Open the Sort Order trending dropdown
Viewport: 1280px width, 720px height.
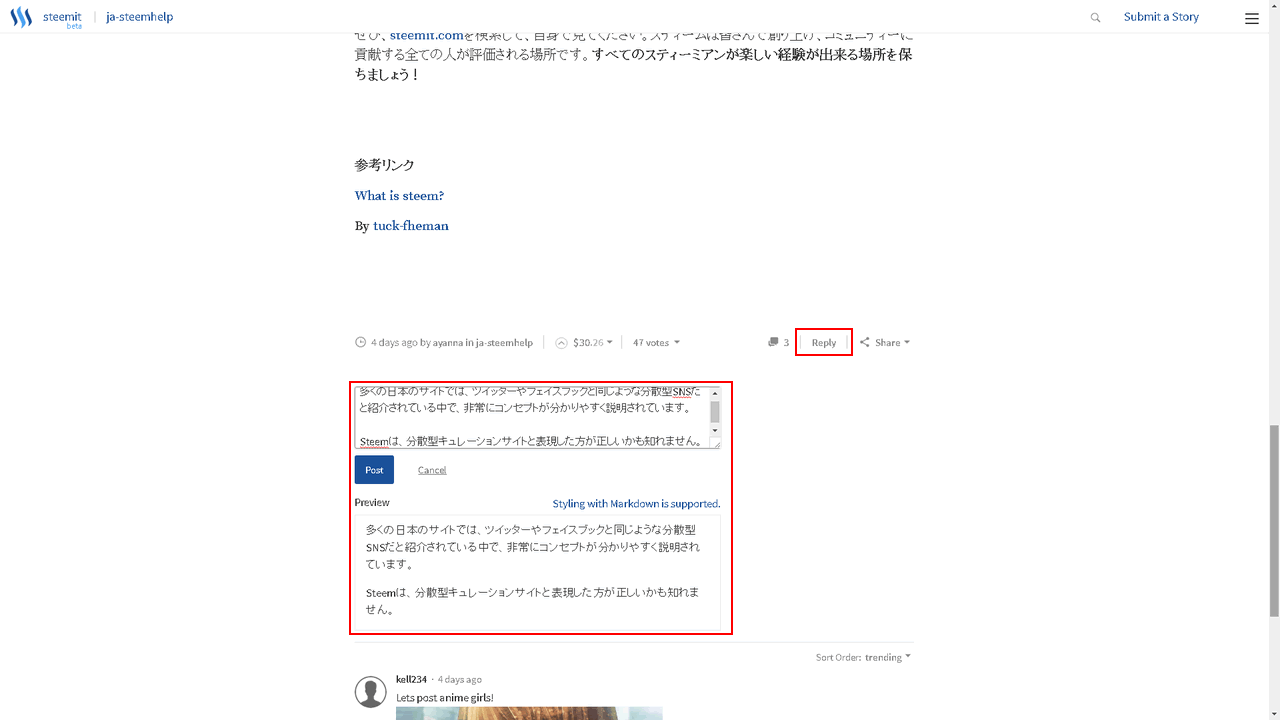[x=888, y=657]
